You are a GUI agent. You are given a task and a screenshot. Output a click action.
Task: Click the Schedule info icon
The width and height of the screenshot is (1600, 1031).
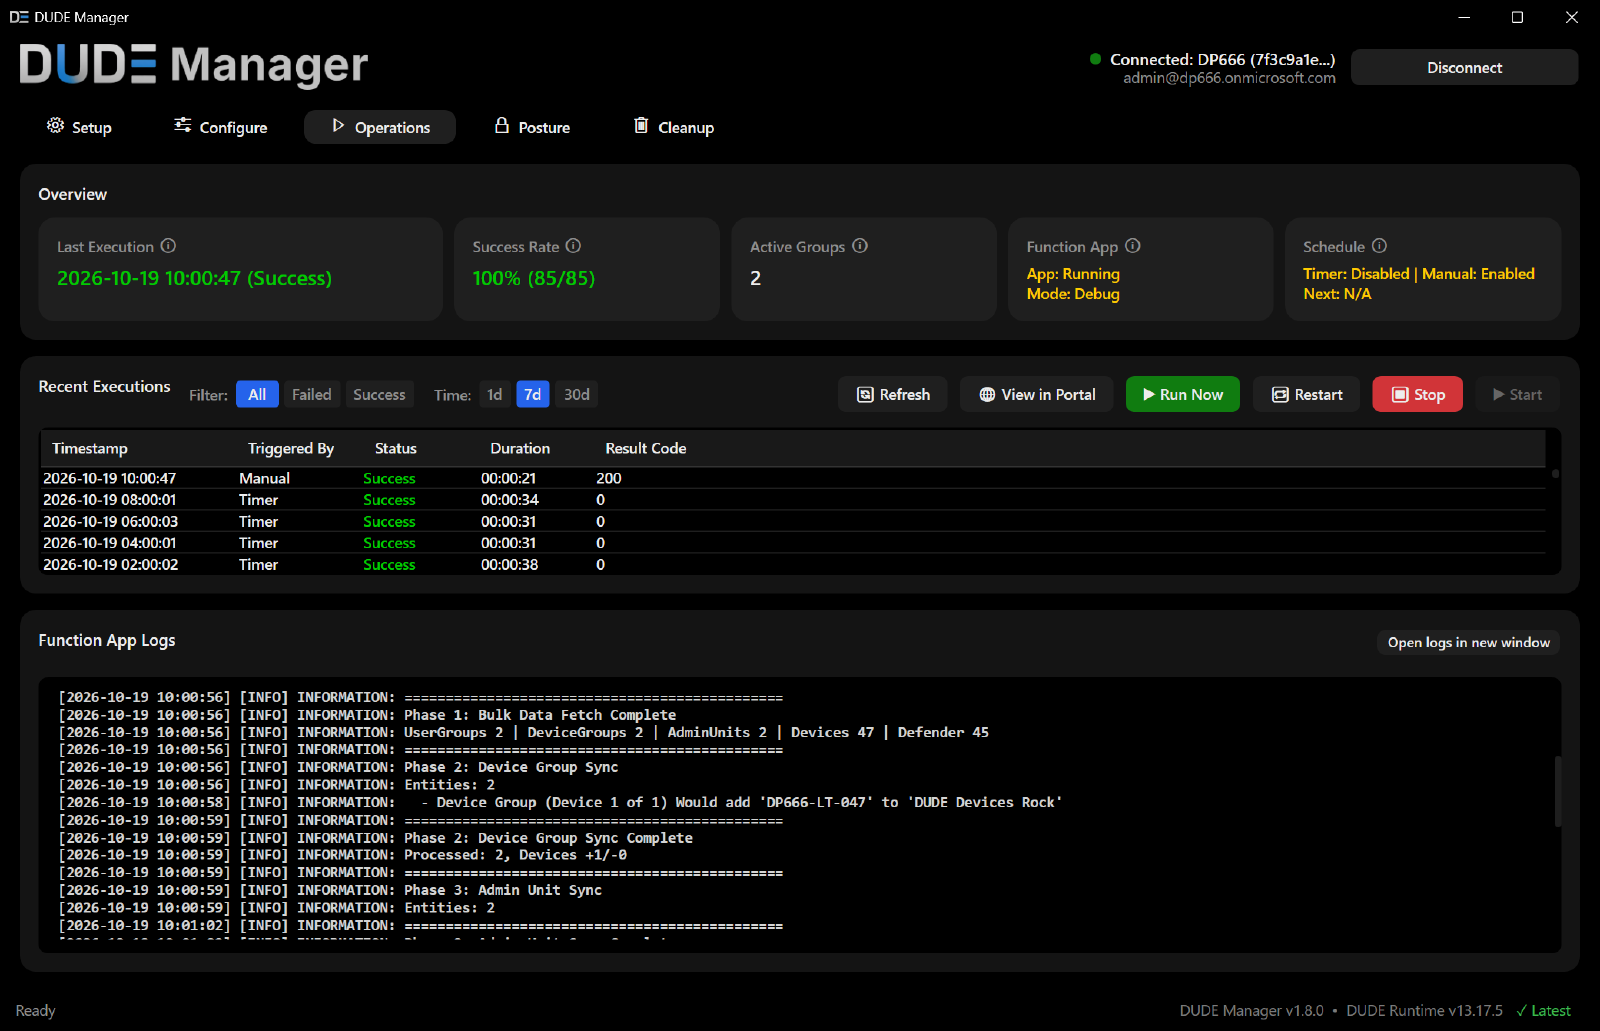[x=1379, y=246]
